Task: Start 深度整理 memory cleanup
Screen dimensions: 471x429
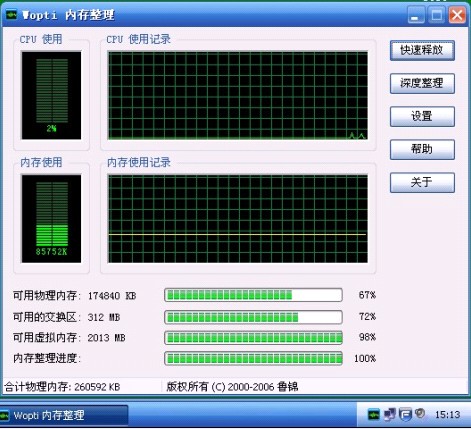Action: (422, 83)
